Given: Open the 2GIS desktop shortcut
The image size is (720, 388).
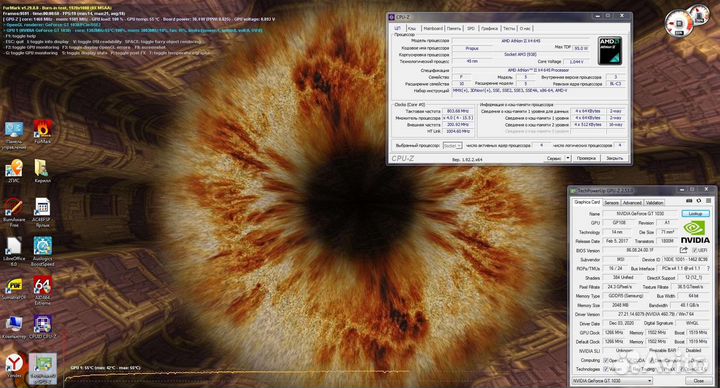Looking at the screenshot, I should [x=14, y=171].
